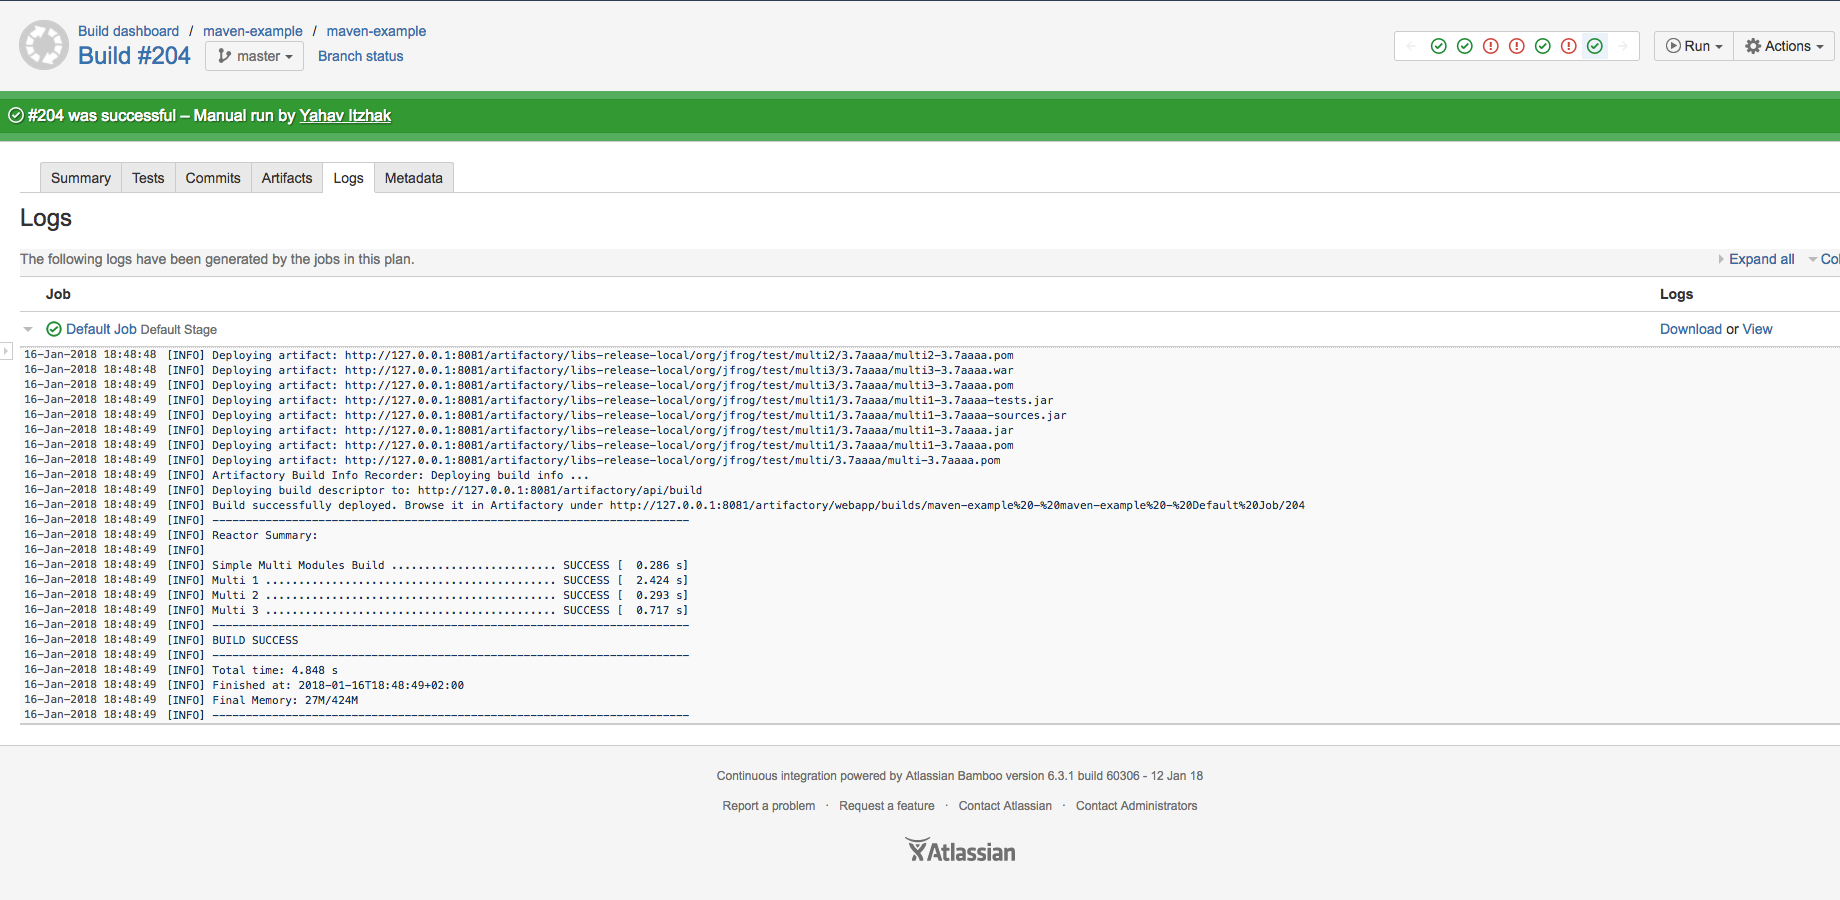Switch to the Metadata tab
The width and height of the screenshot is (1840, 900).
click(x=414, y=178)
